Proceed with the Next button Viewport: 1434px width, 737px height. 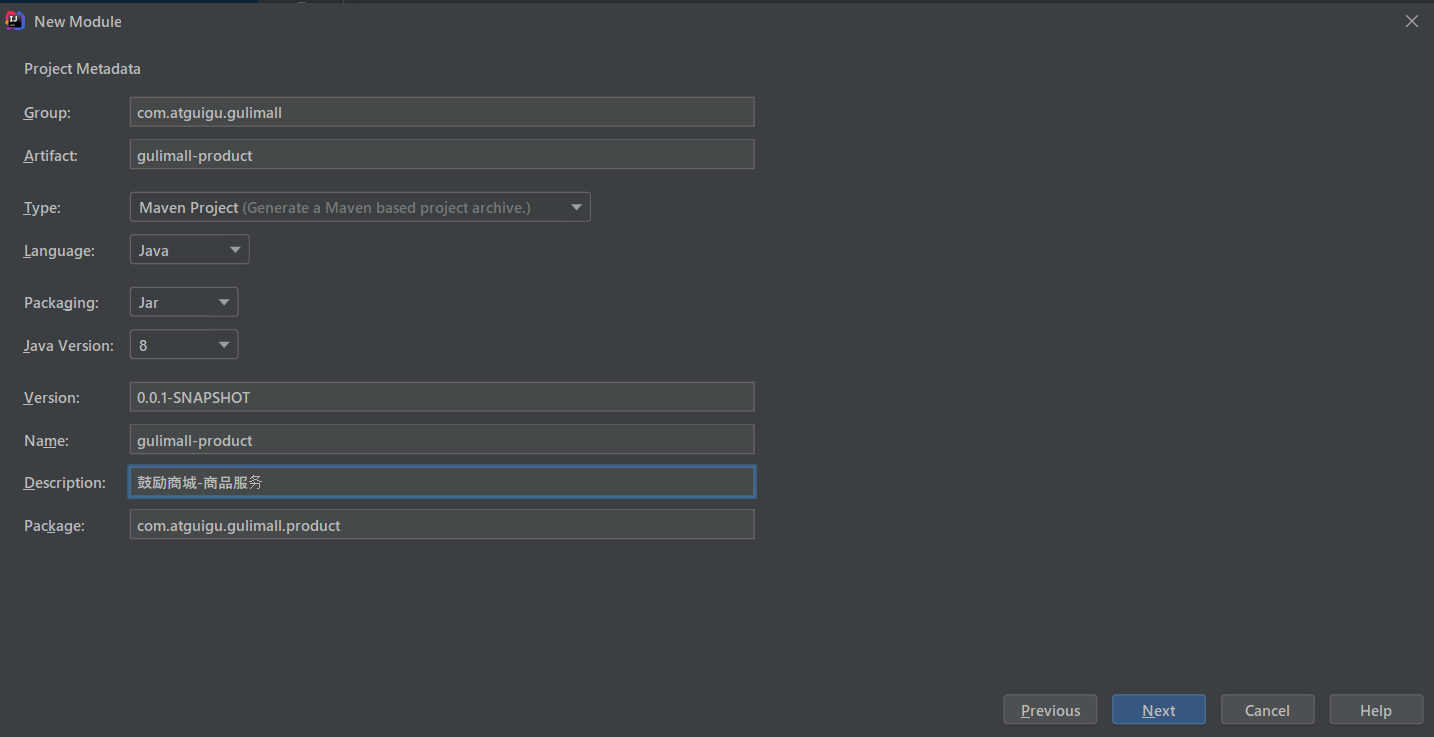click(1159, 710)
